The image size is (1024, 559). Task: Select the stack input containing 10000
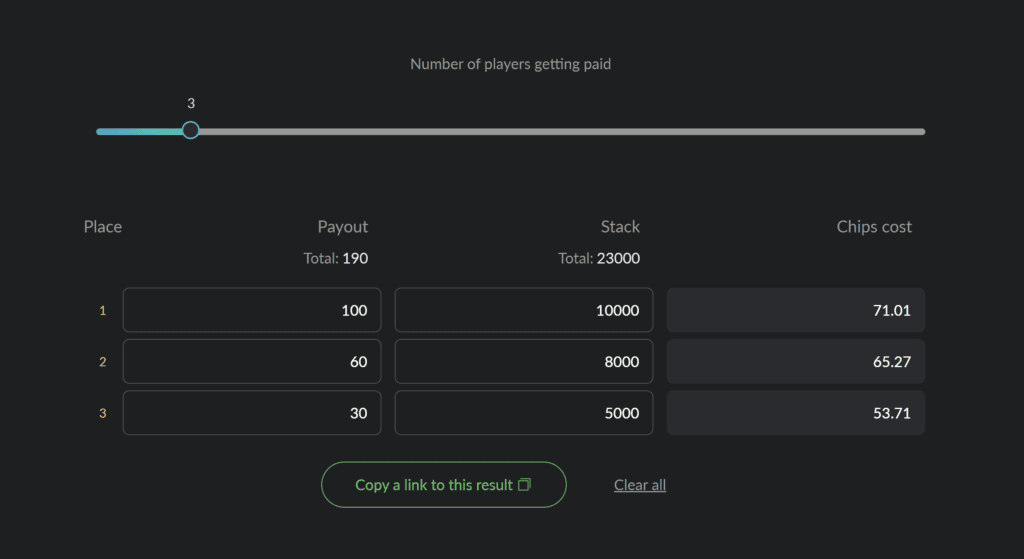click(524, 310)
